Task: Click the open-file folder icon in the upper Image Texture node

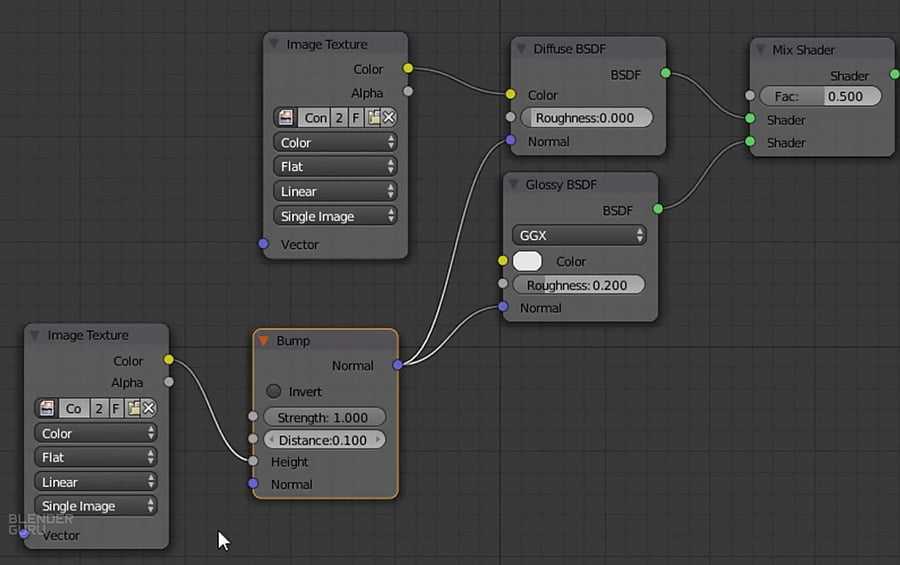Action: (374, 118)
